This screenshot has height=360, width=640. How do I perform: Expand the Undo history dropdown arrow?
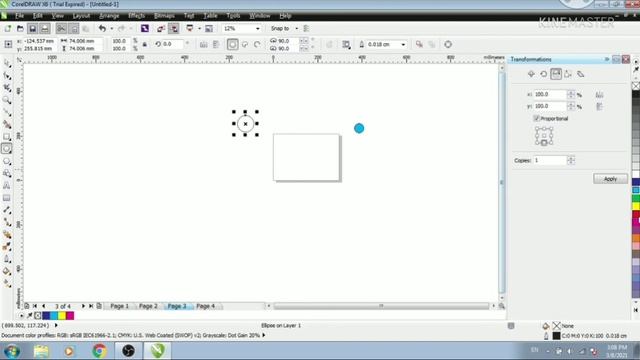pos(111,29)
